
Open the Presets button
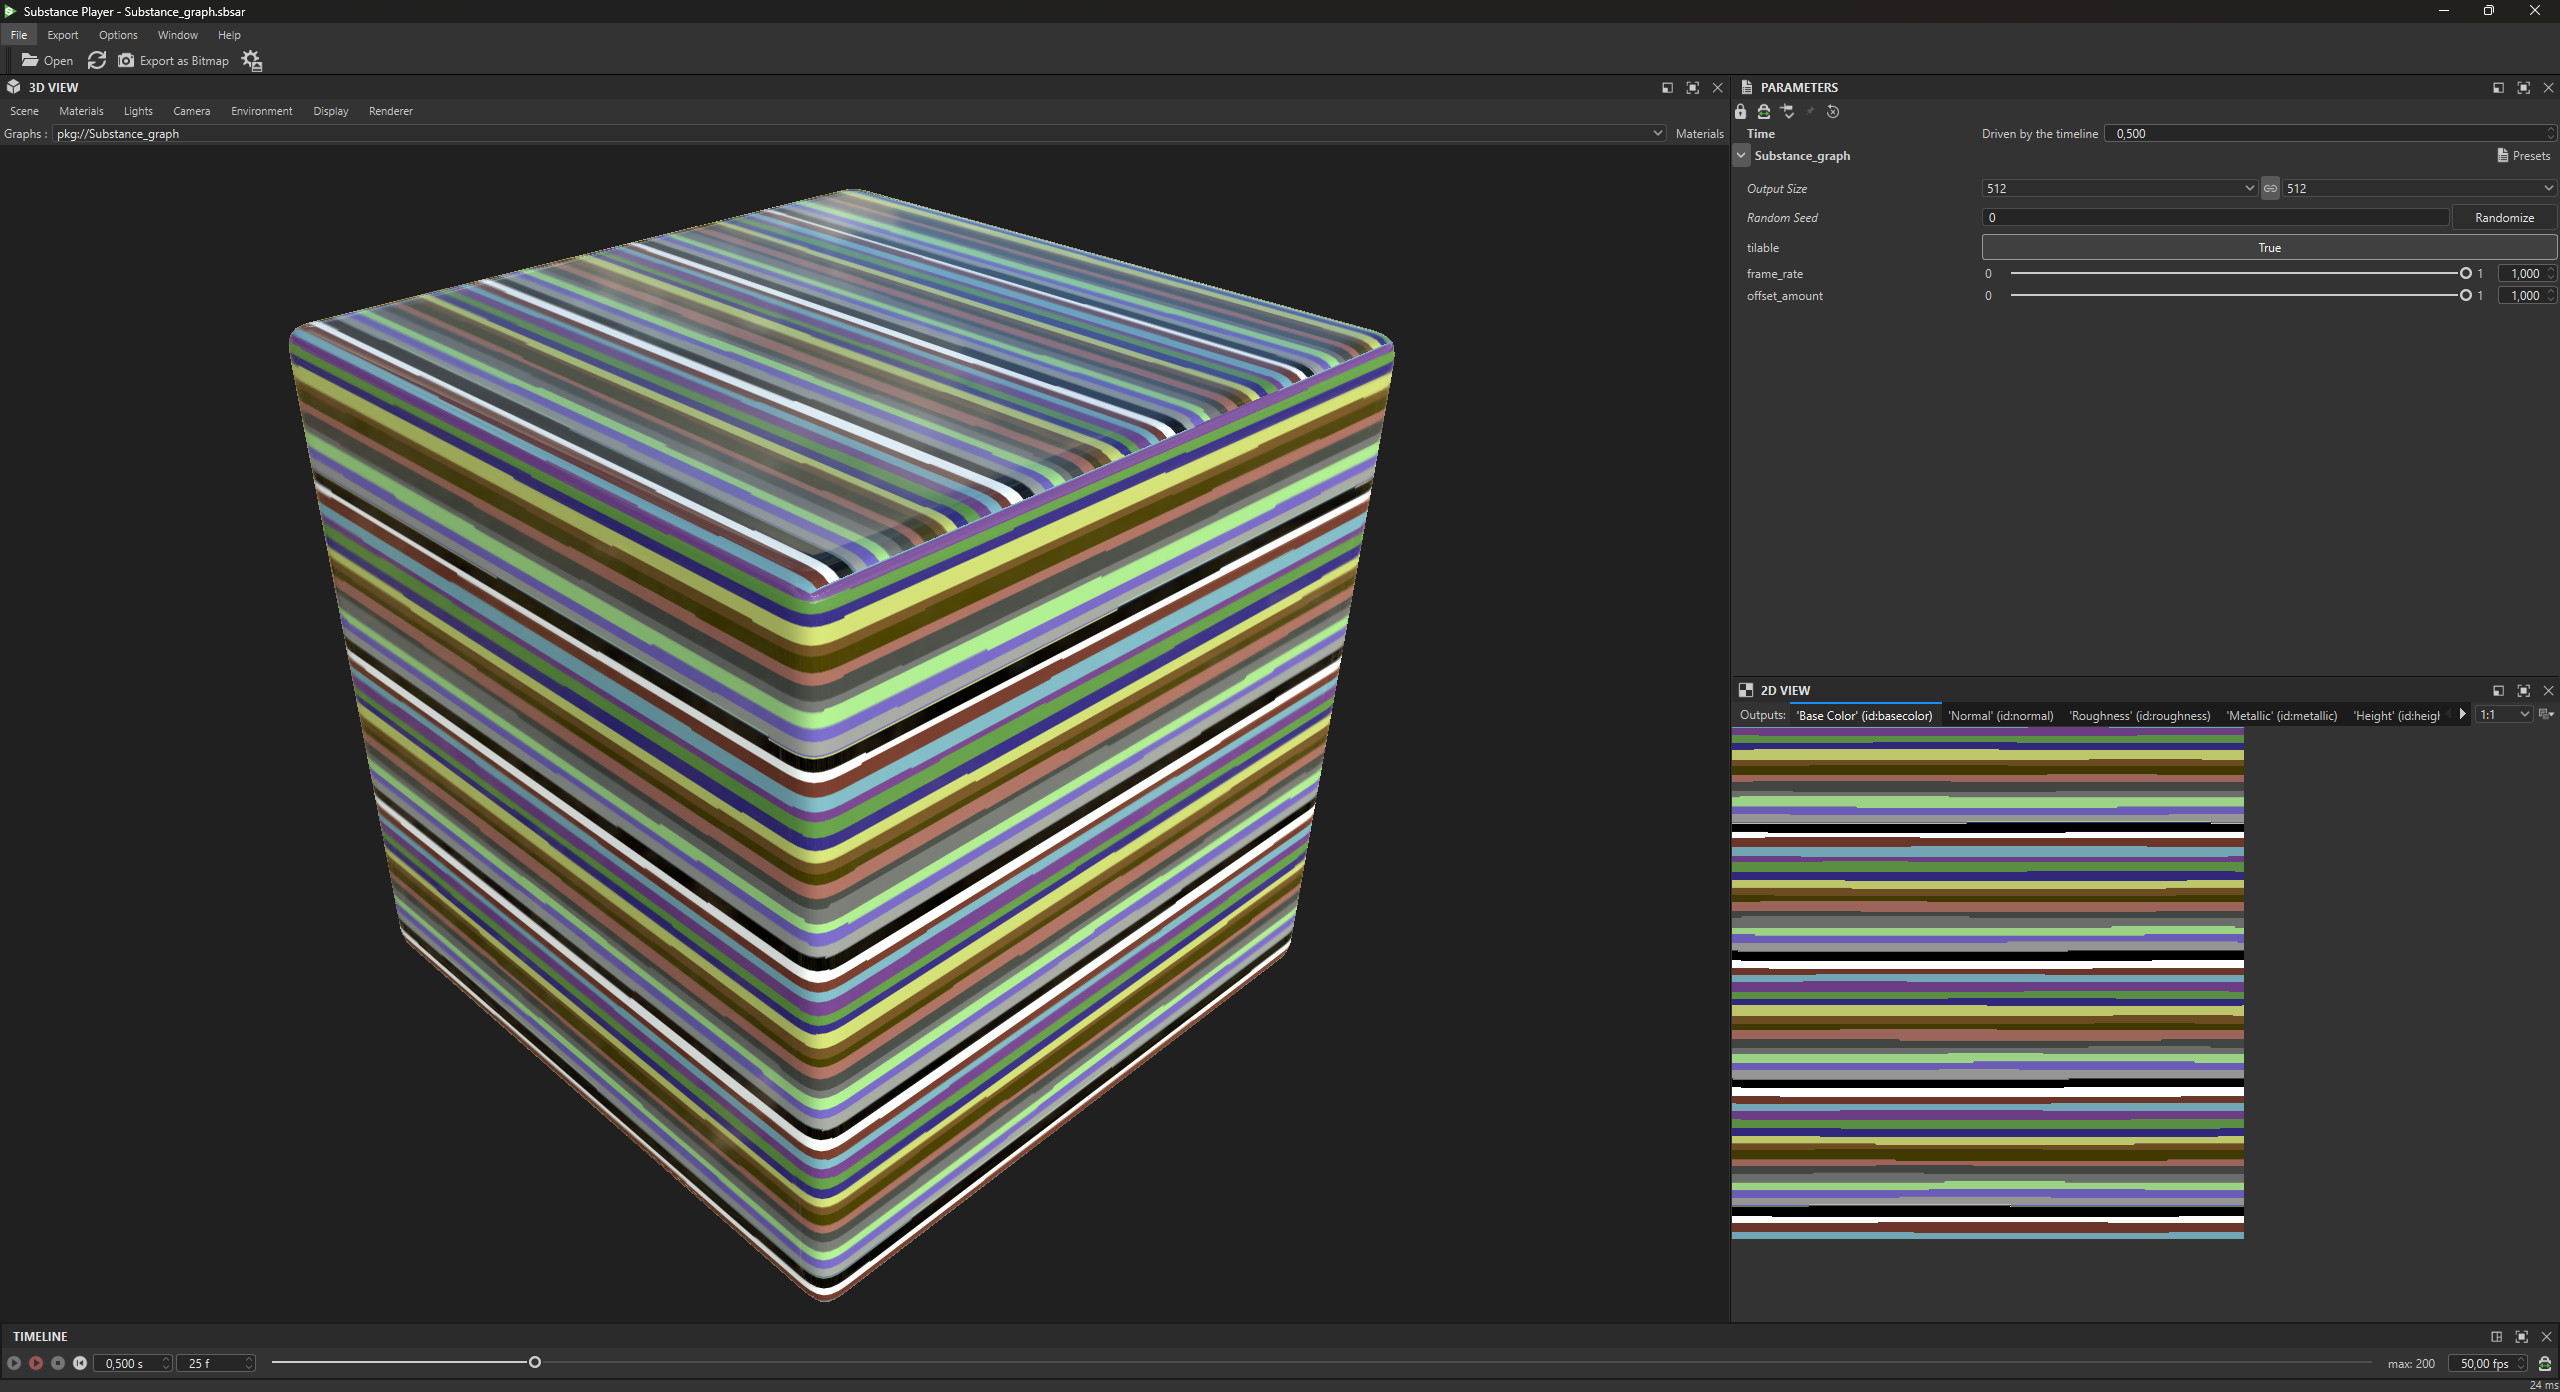(x=2523, y=156)
